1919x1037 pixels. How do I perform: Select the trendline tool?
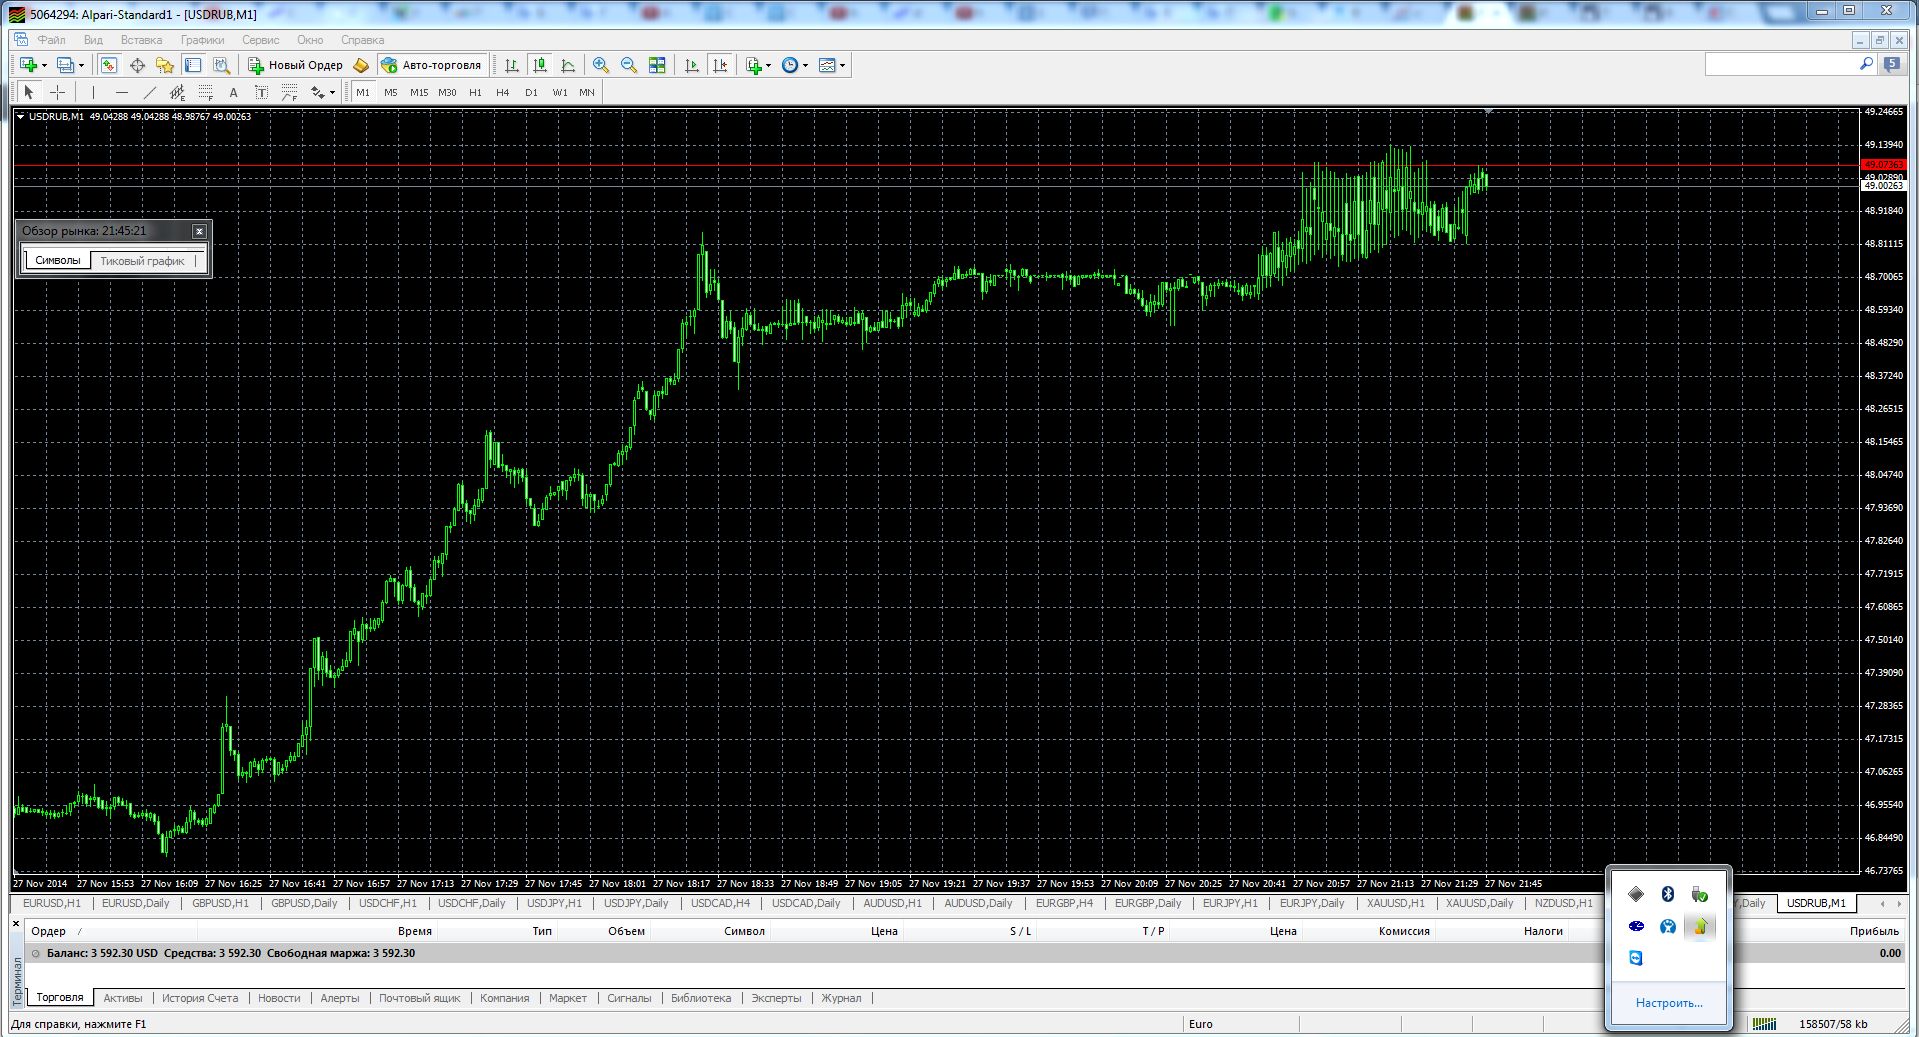149,92
